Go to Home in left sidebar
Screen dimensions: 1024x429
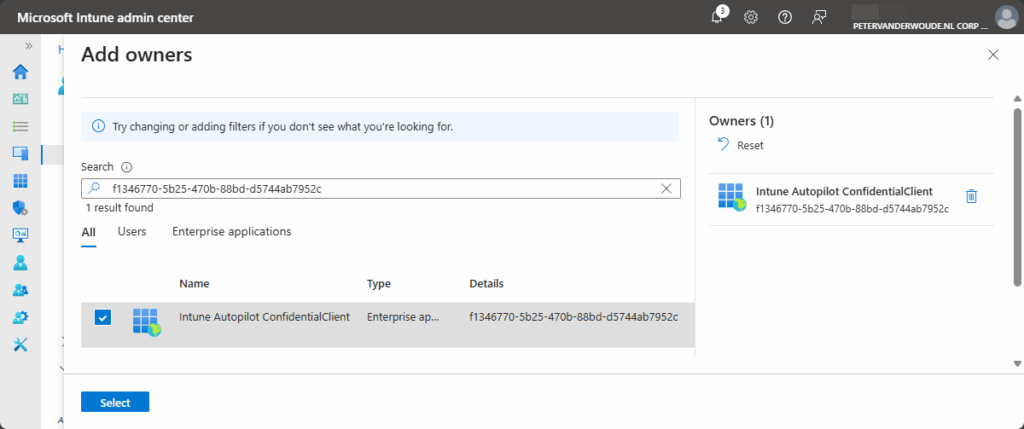coord(20,72)
